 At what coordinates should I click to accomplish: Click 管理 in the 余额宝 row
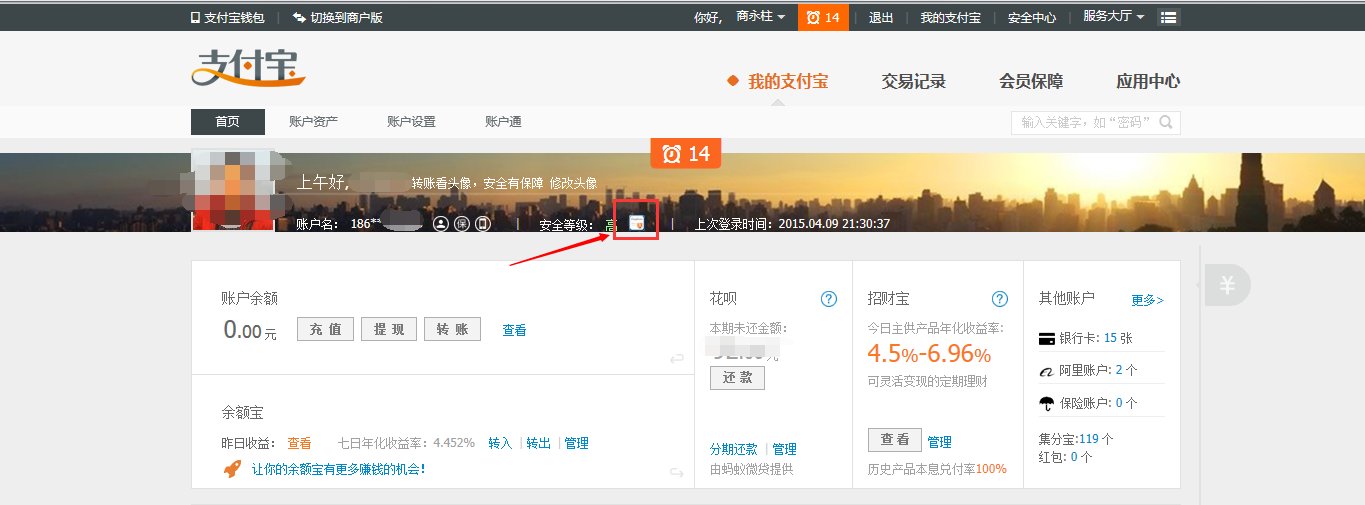pos(576,443)
